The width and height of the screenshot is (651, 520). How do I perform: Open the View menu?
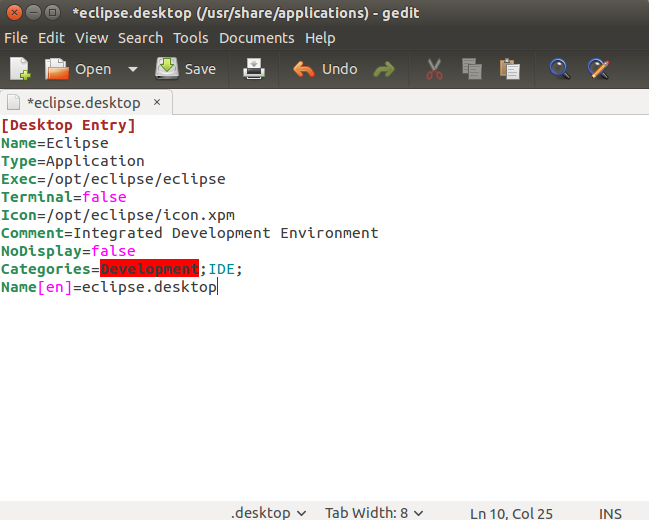[x=91, y=38]
